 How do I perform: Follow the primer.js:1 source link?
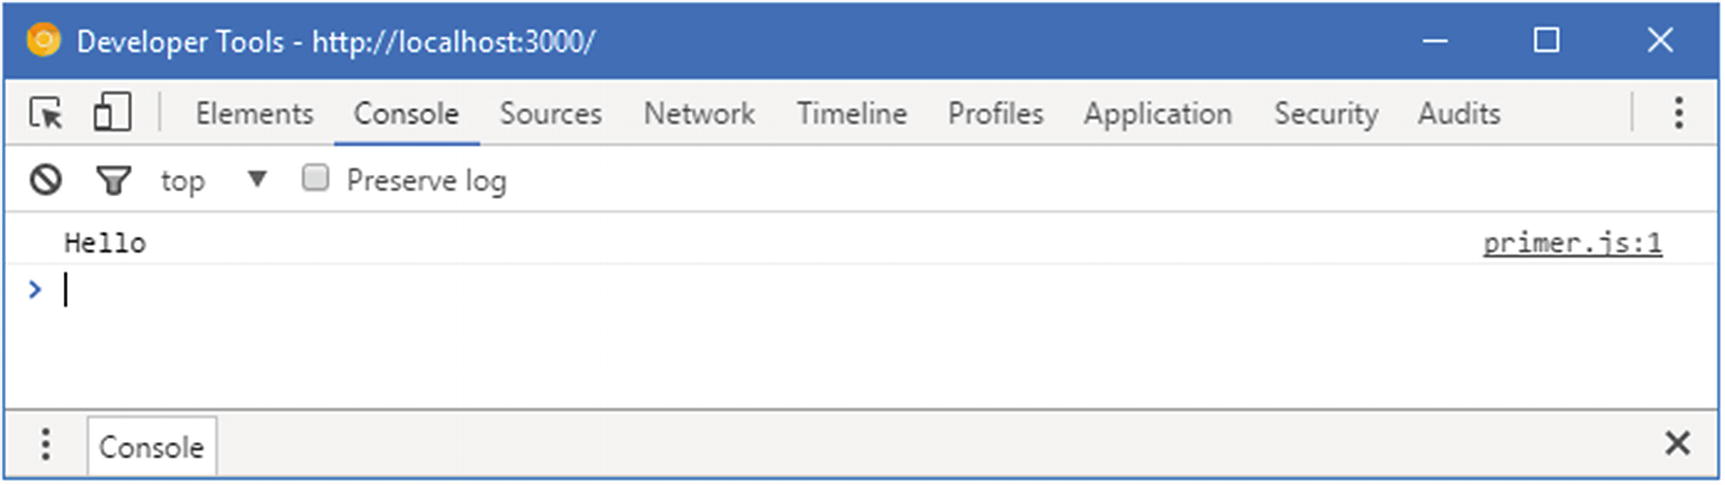tap(1571, 243)
